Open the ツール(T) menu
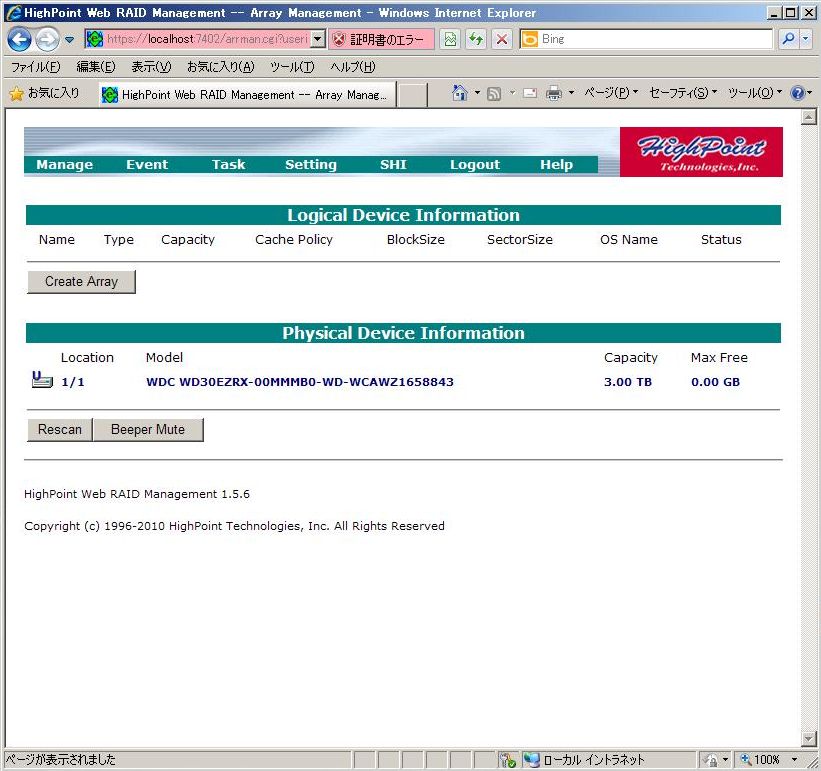Image resolution: width=821 pixels, height=771 pixels. pyautogui.click(x=292, y=67)
